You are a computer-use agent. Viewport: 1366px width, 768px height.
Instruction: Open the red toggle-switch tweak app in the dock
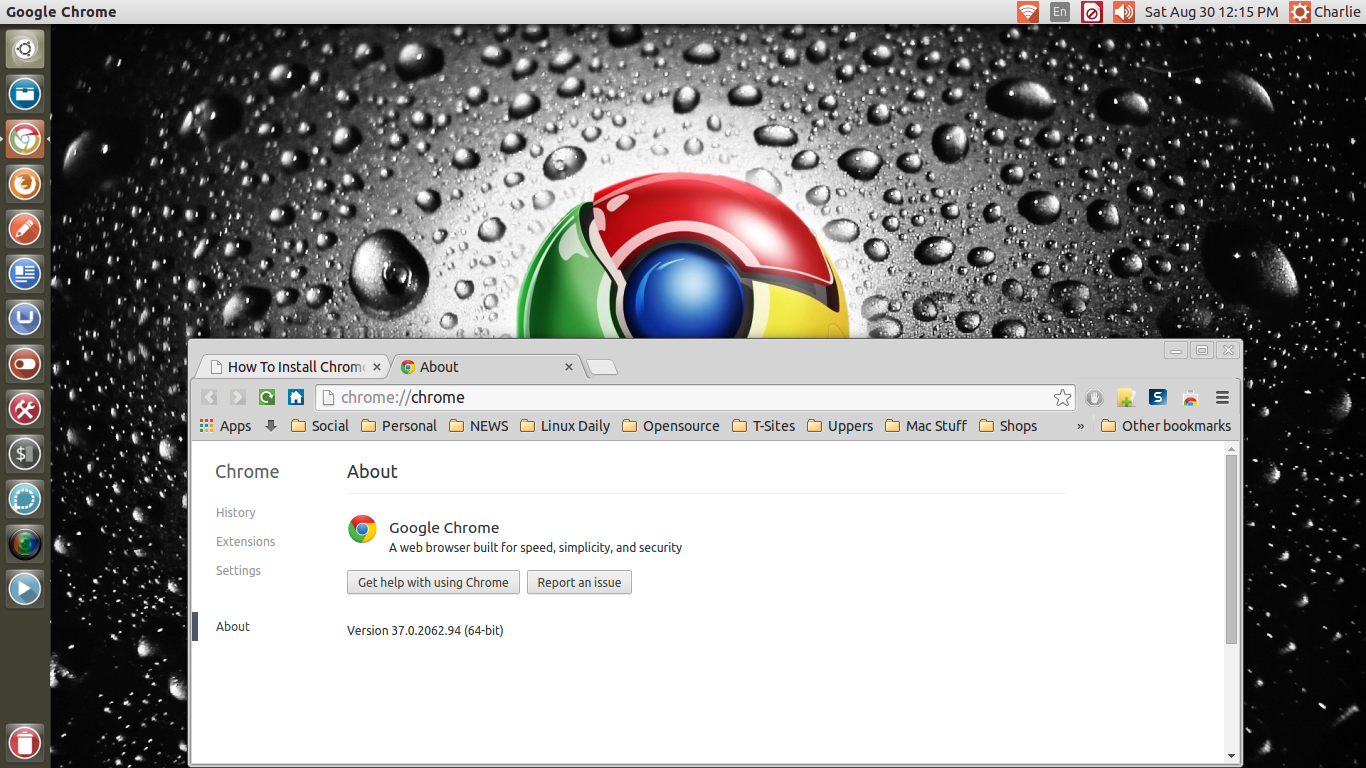click(x=25, y=364)
